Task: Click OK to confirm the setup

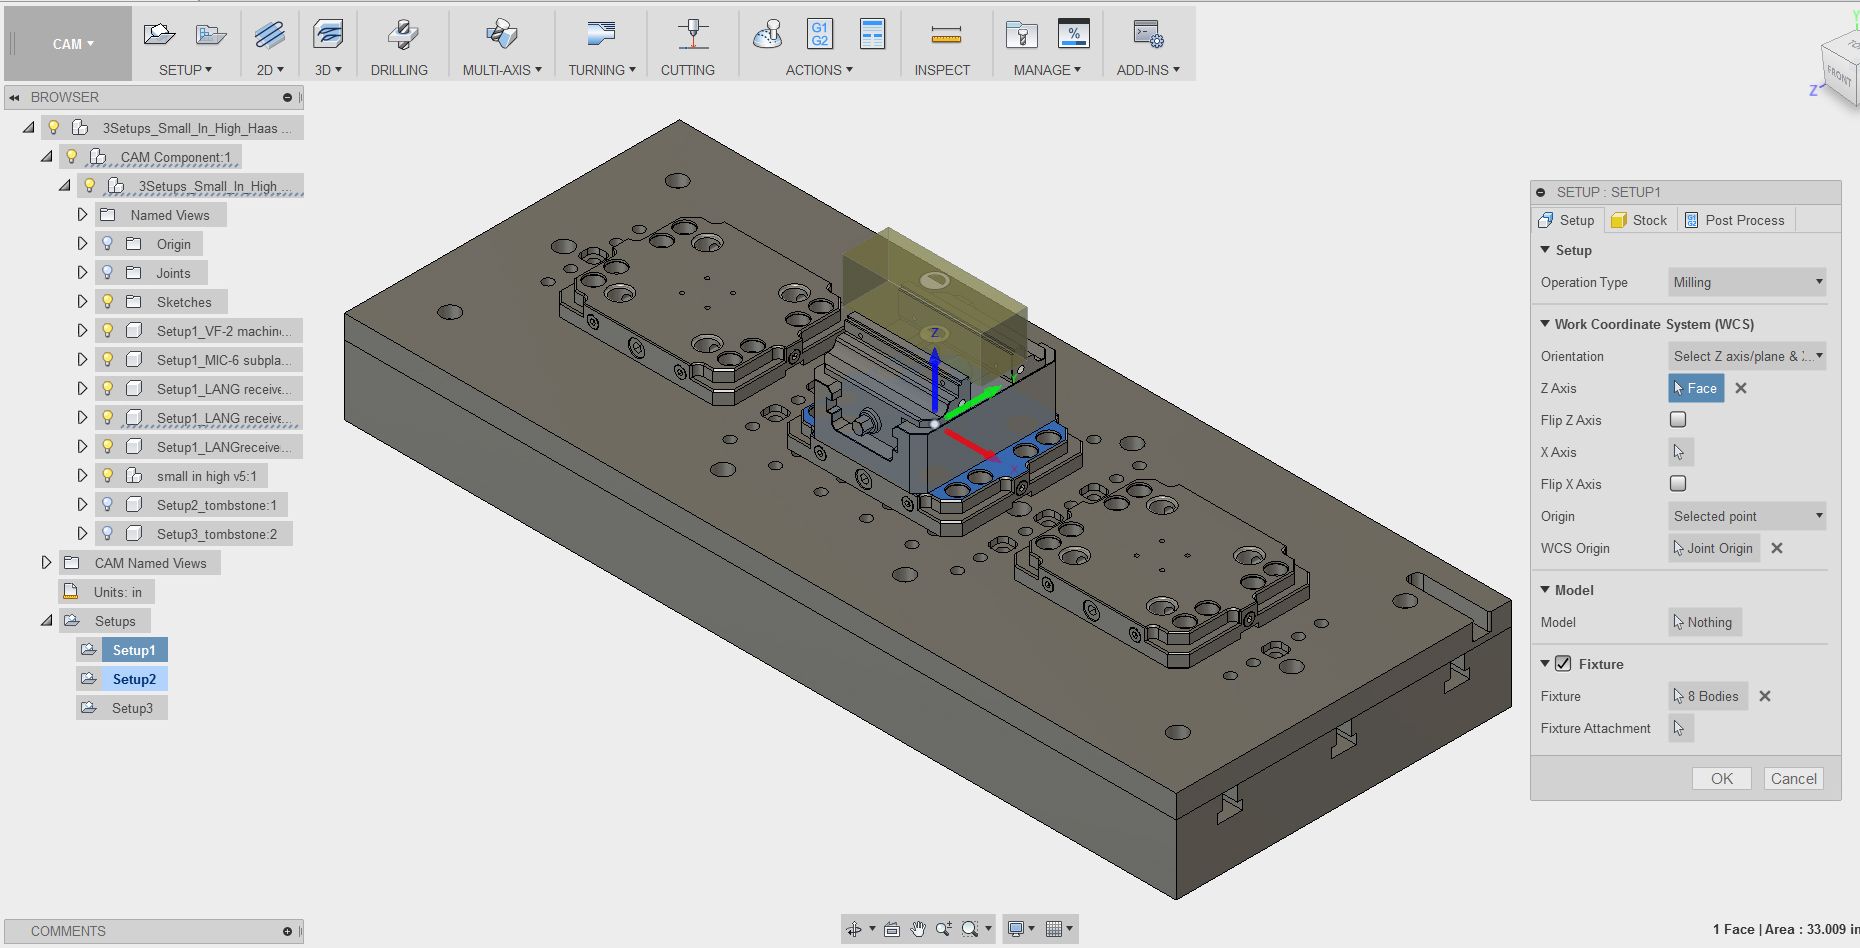Action: [x=1721, y=778]
